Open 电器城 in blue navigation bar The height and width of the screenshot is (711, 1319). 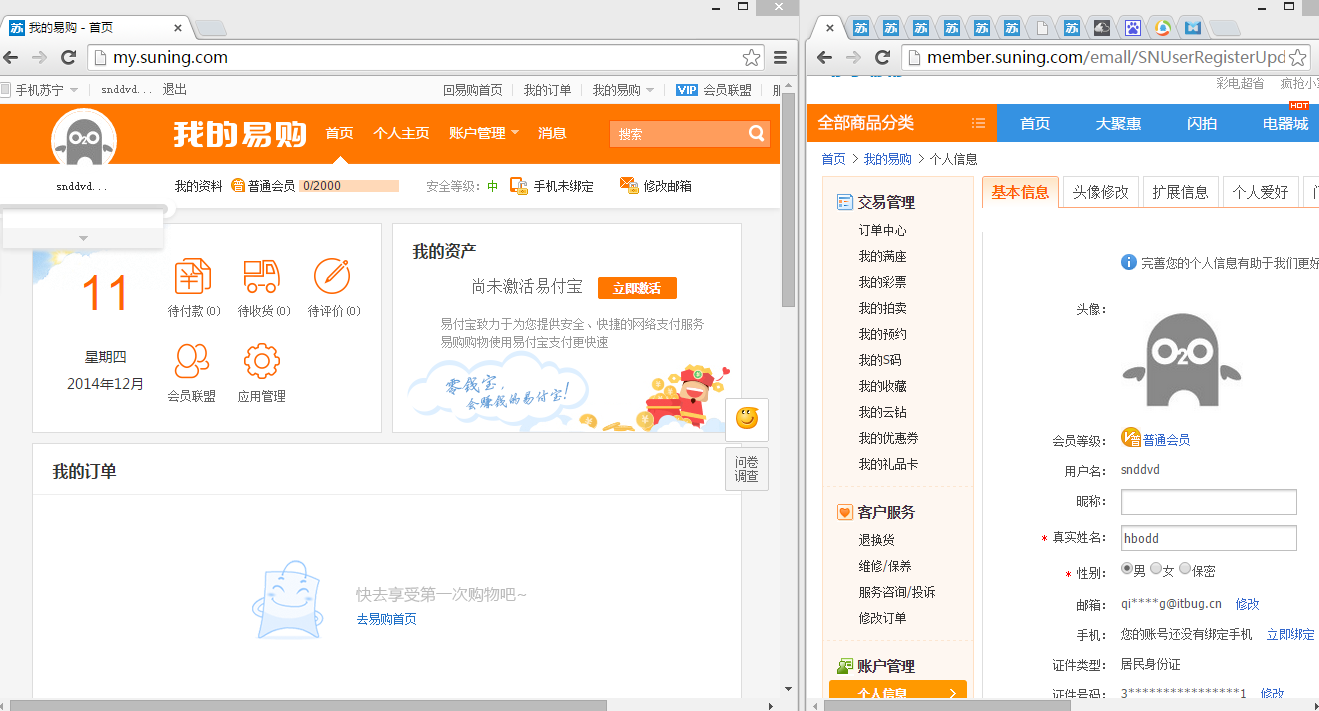[x=1285, y=123]
